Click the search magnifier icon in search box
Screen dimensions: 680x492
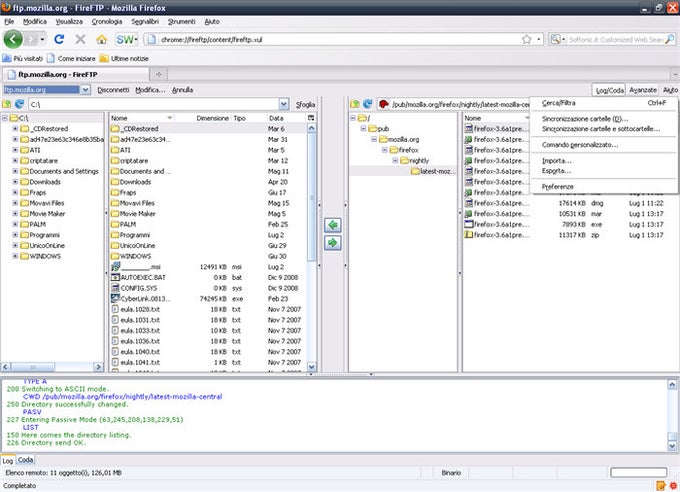pos(670,39)
